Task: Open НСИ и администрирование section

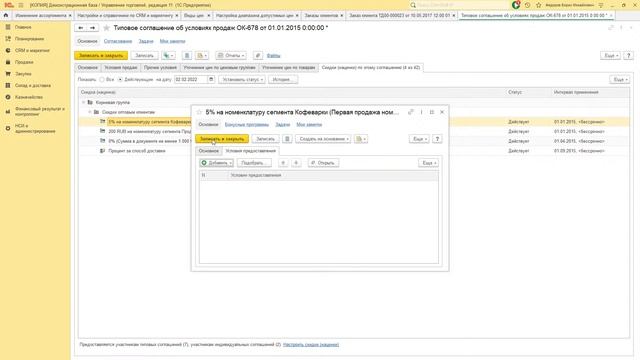Action: click(x=35, y=129)
